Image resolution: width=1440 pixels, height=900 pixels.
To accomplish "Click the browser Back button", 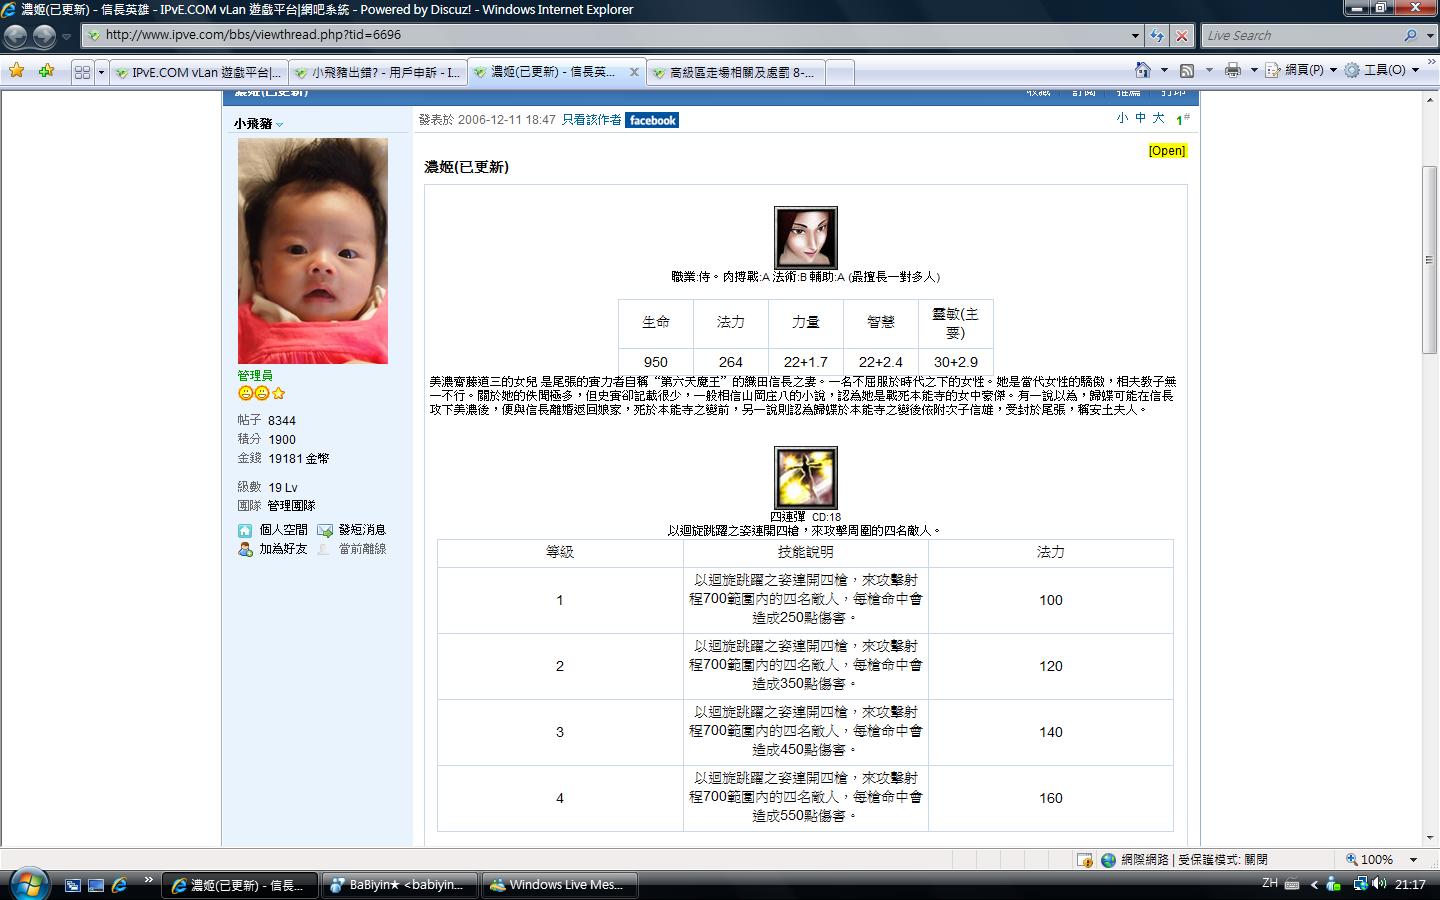I will coord(16,36).
